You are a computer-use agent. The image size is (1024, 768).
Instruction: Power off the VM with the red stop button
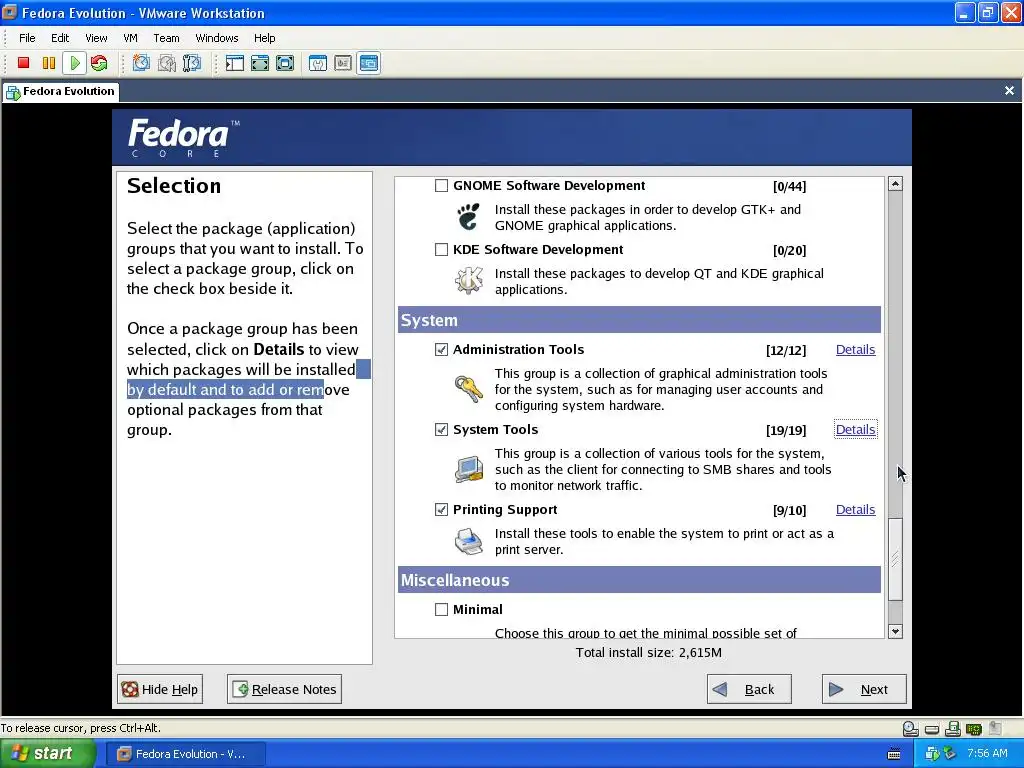click(24, 63)
